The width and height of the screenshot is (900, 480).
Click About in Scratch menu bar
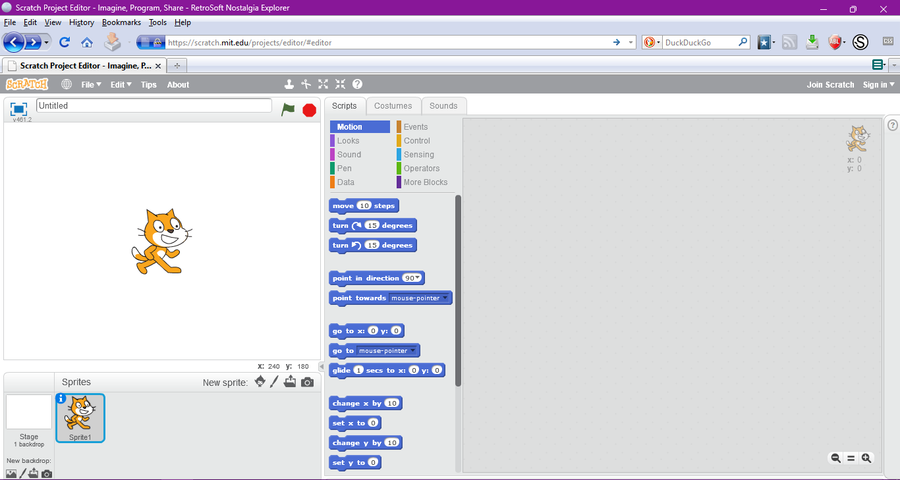178,84
